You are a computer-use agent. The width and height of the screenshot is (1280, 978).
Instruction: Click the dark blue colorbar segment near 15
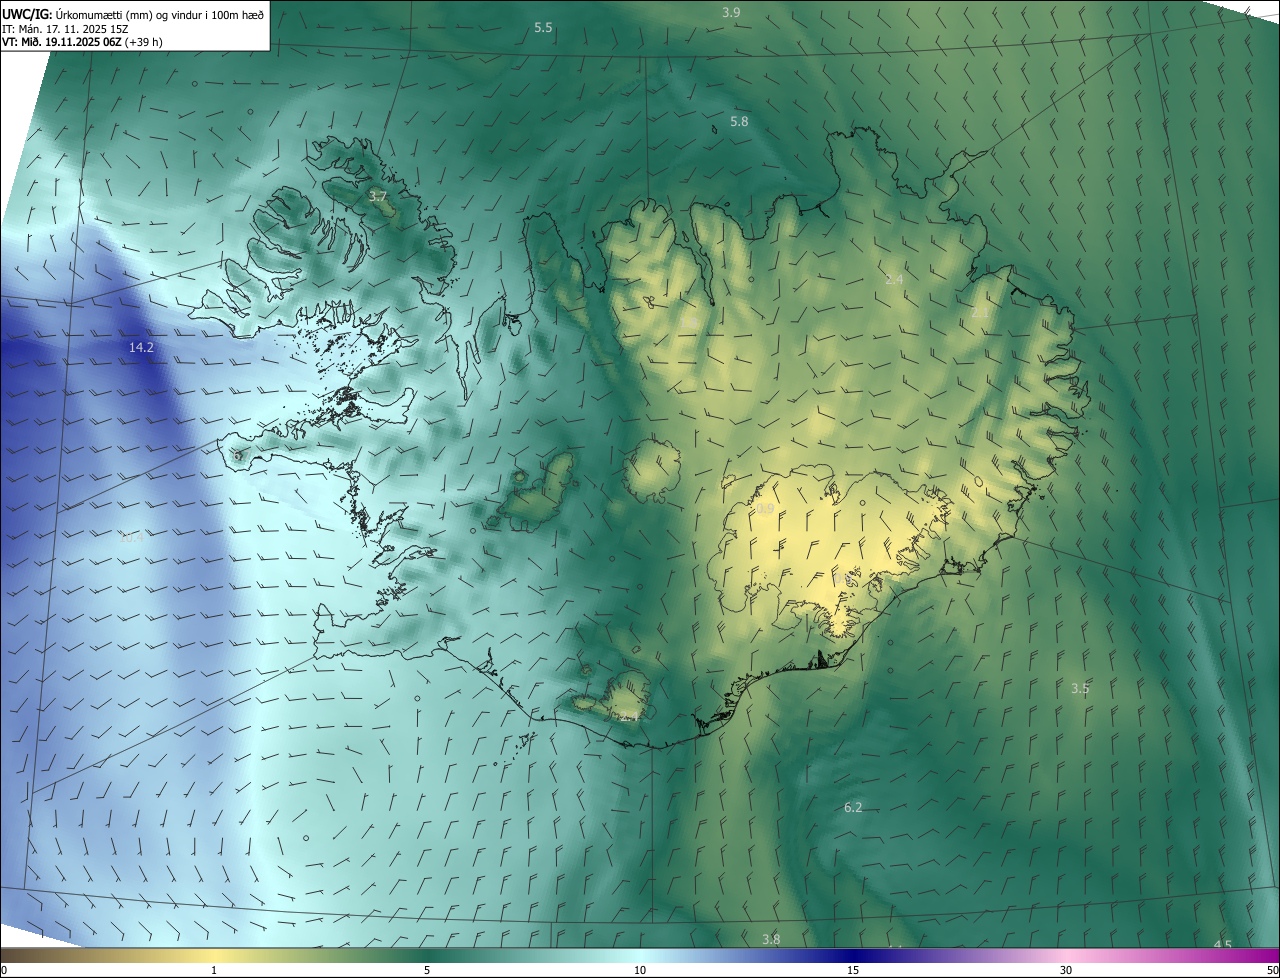[x=853, y=956]
